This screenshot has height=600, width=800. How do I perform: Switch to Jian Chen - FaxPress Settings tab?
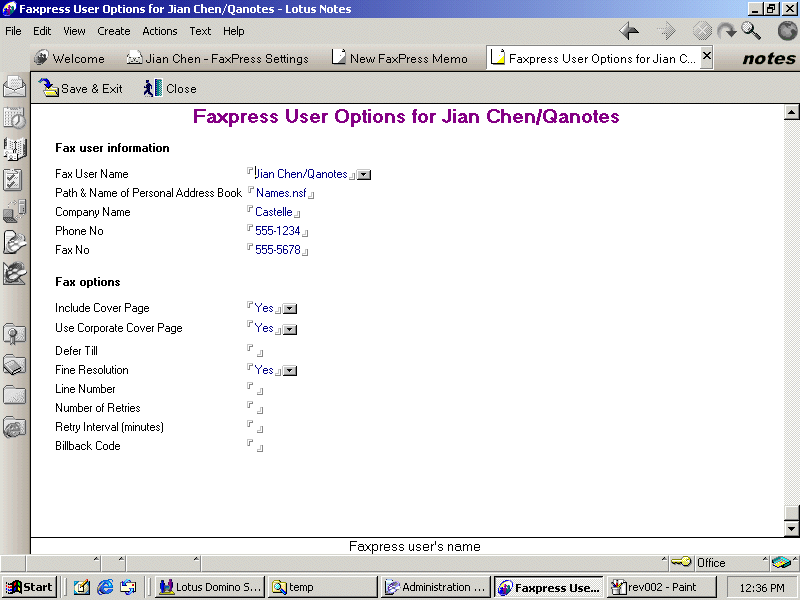point(218,59)
